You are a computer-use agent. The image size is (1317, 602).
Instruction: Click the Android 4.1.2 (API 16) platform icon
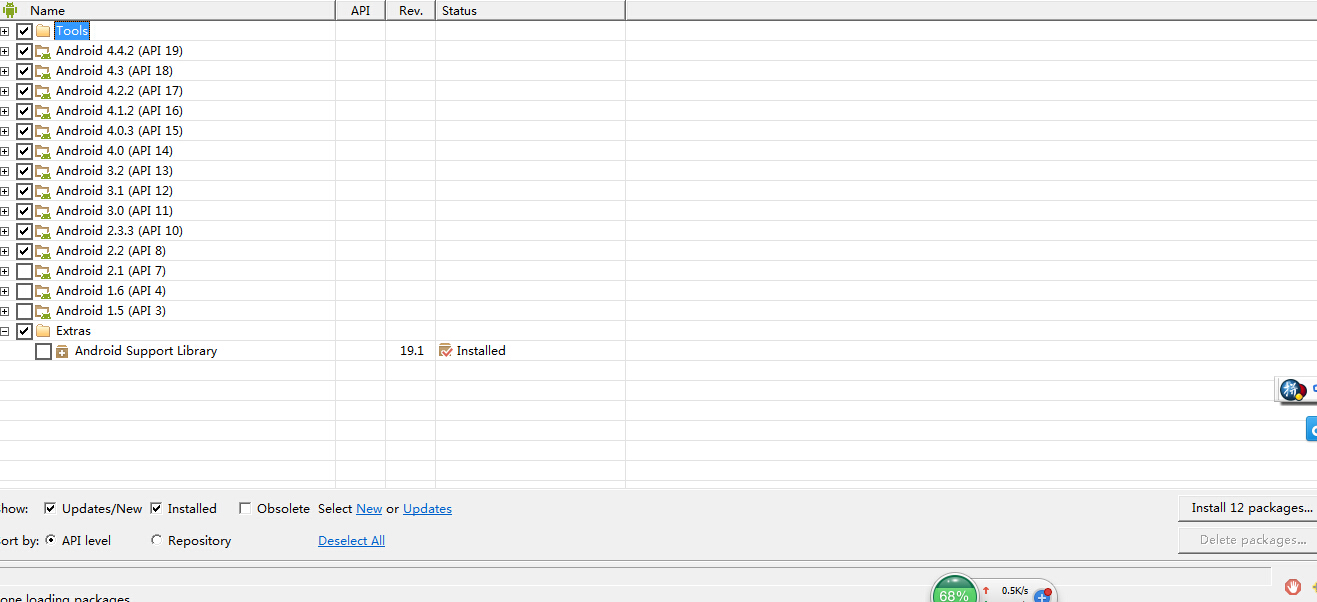[43, 111]
